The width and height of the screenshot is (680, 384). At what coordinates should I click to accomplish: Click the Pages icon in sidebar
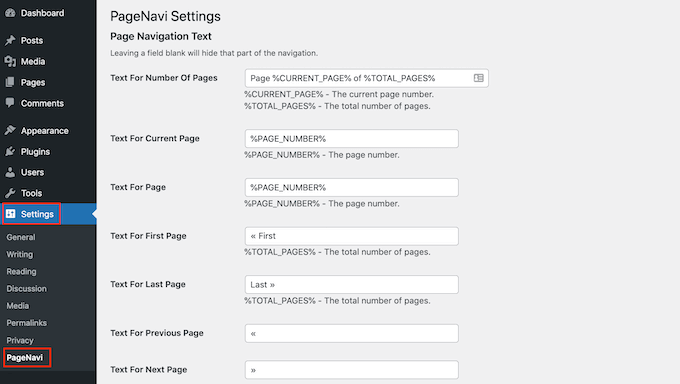(10, 82)
